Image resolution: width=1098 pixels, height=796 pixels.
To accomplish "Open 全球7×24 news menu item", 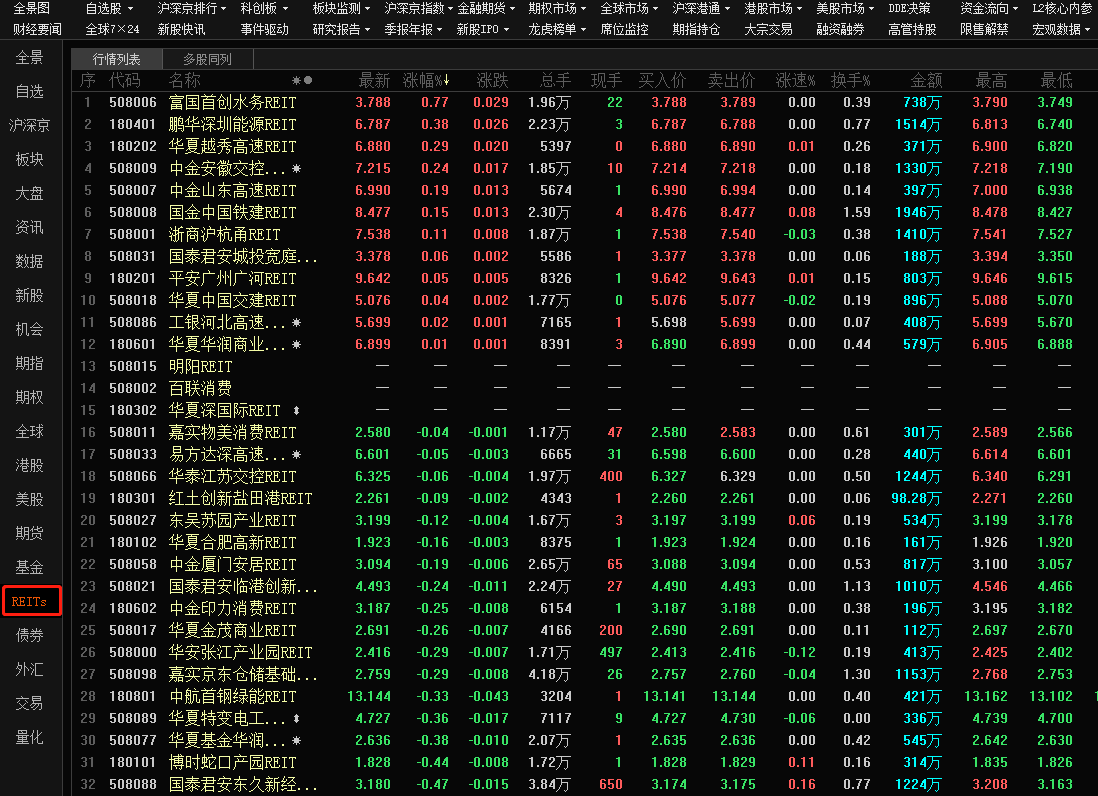I will point(112,30).
